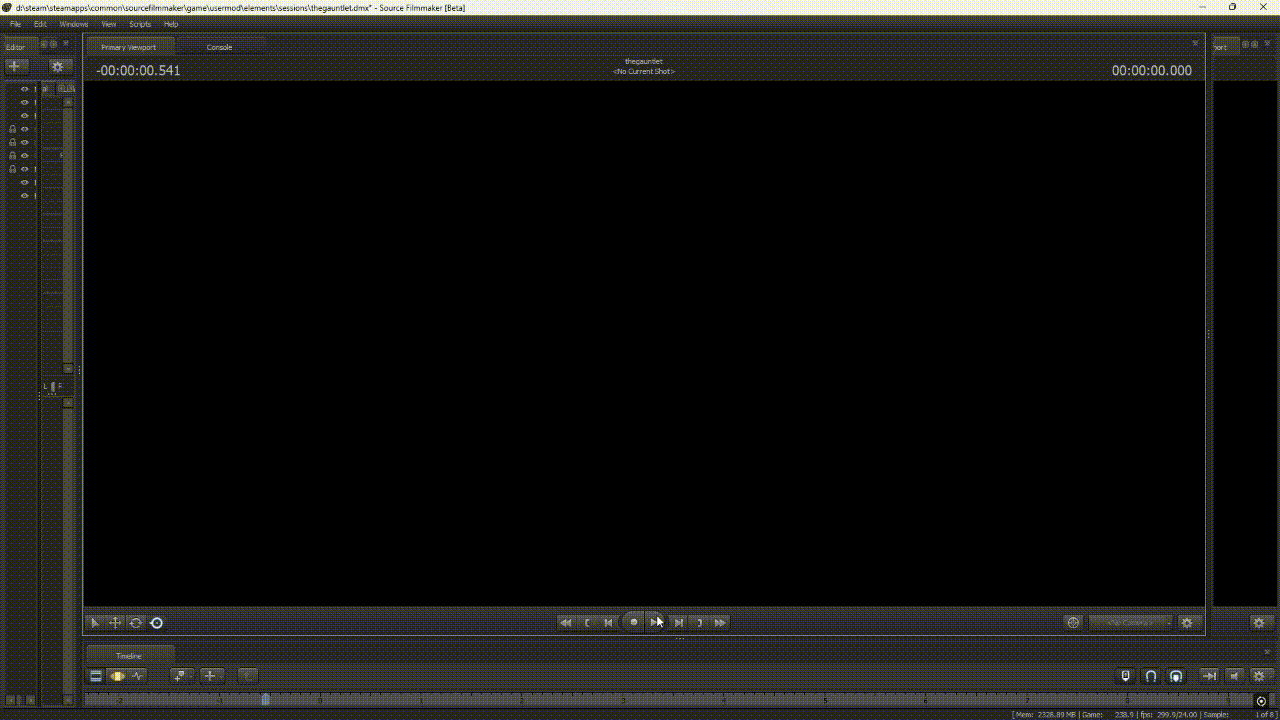The width and height of the screenshot is (1280, 720).
Task: Toggle snap-to-frame marker icon
Action: (1126, 676)
